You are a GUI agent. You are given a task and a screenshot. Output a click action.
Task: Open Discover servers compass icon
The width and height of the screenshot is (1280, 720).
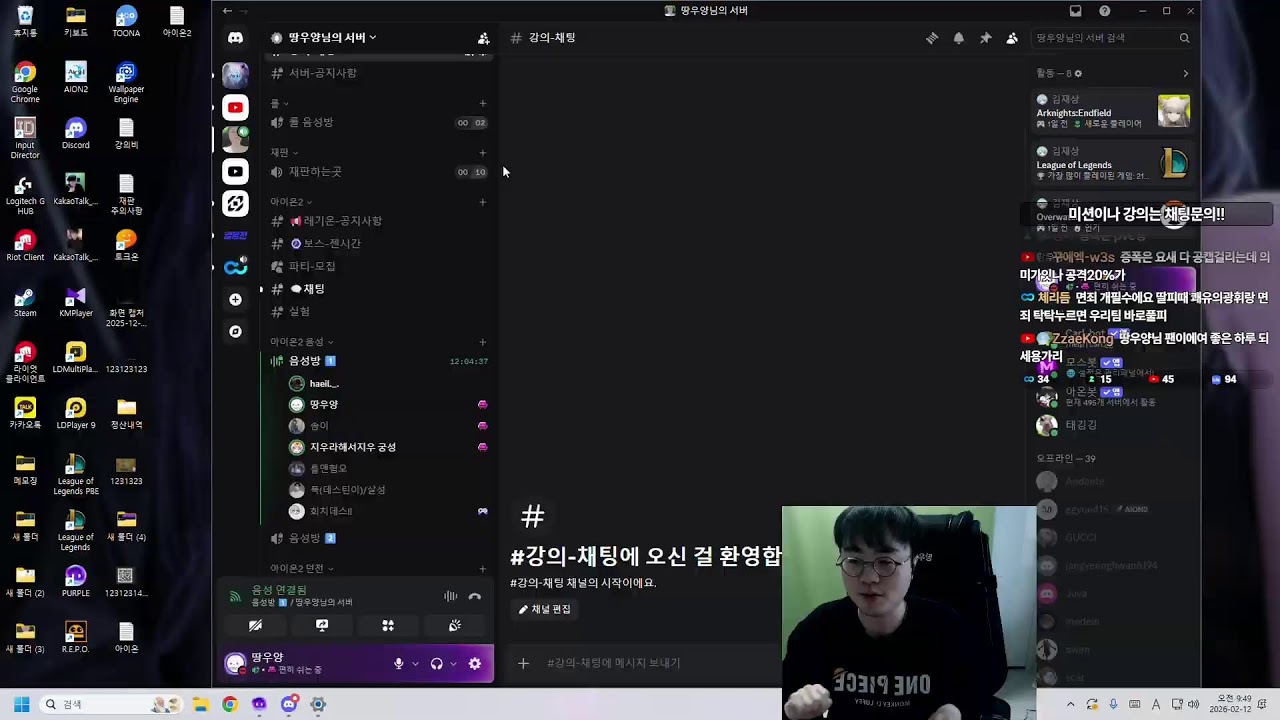pos(235,331)
